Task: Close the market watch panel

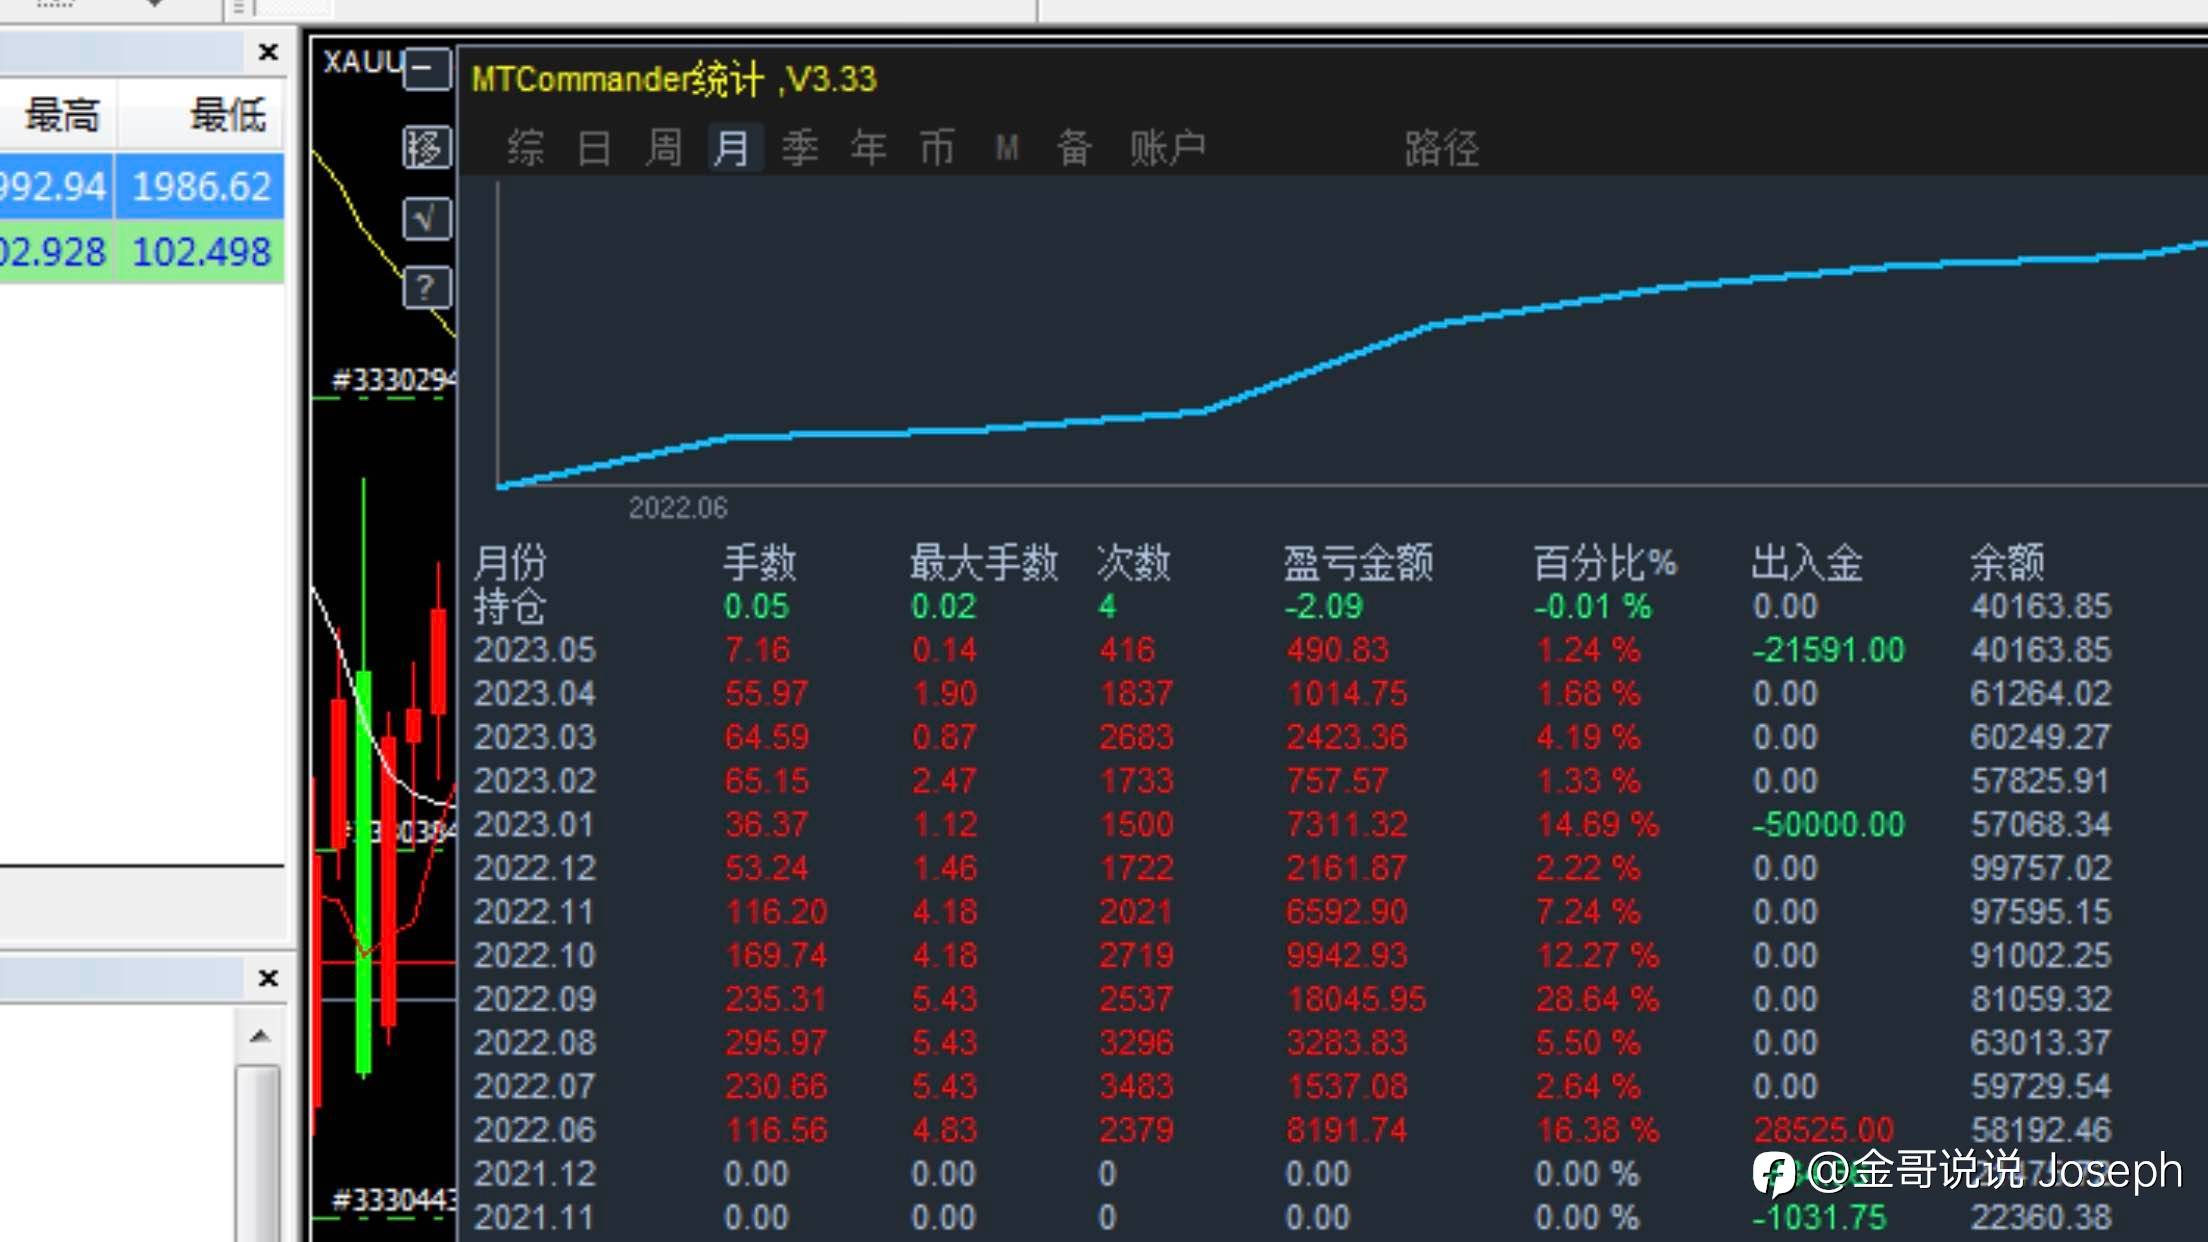Action: (268, 52)
